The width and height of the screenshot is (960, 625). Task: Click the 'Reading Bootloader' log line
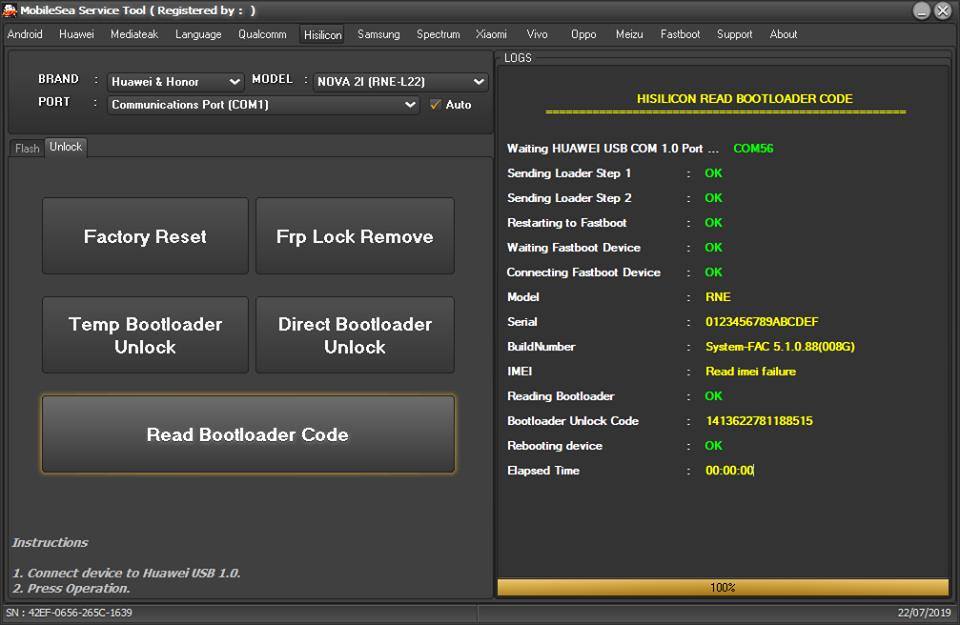(615, 396)
